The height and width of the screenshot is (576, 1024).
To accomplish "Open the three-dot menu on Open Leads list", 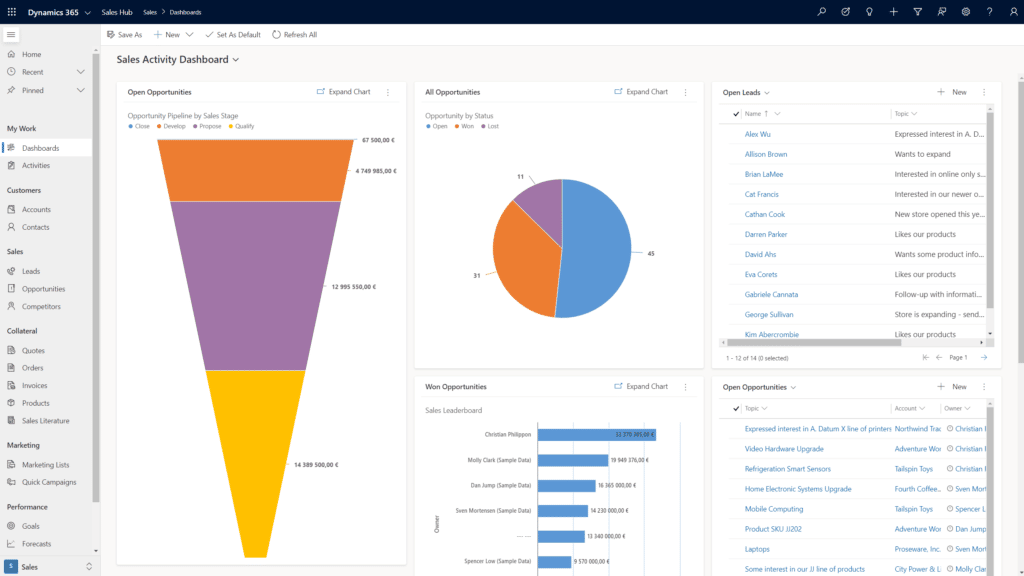I will click(x=984, y=92).
